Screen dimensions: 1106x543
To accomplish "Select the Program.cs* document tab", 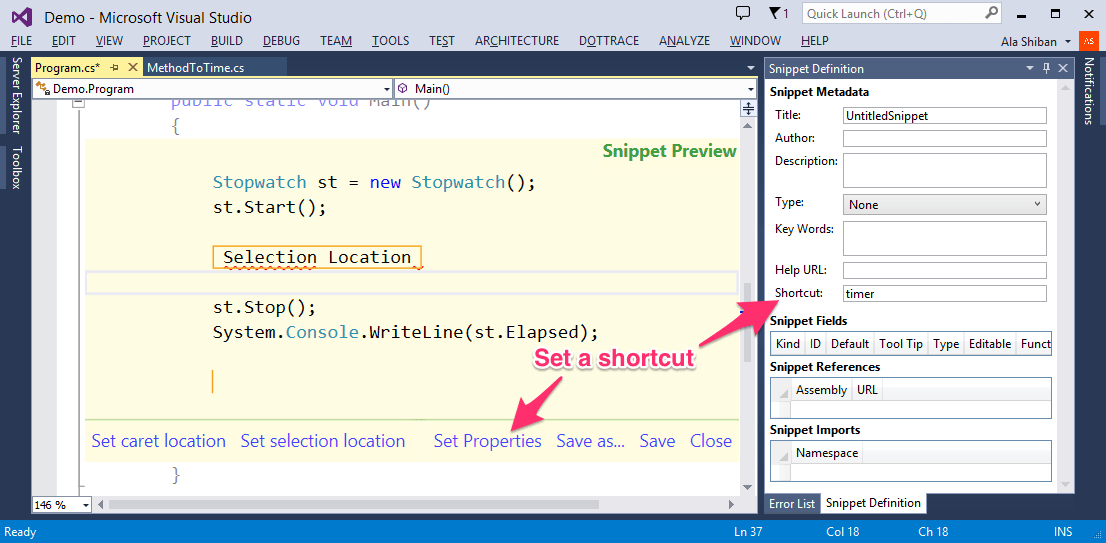I will (x=67, y=68).
